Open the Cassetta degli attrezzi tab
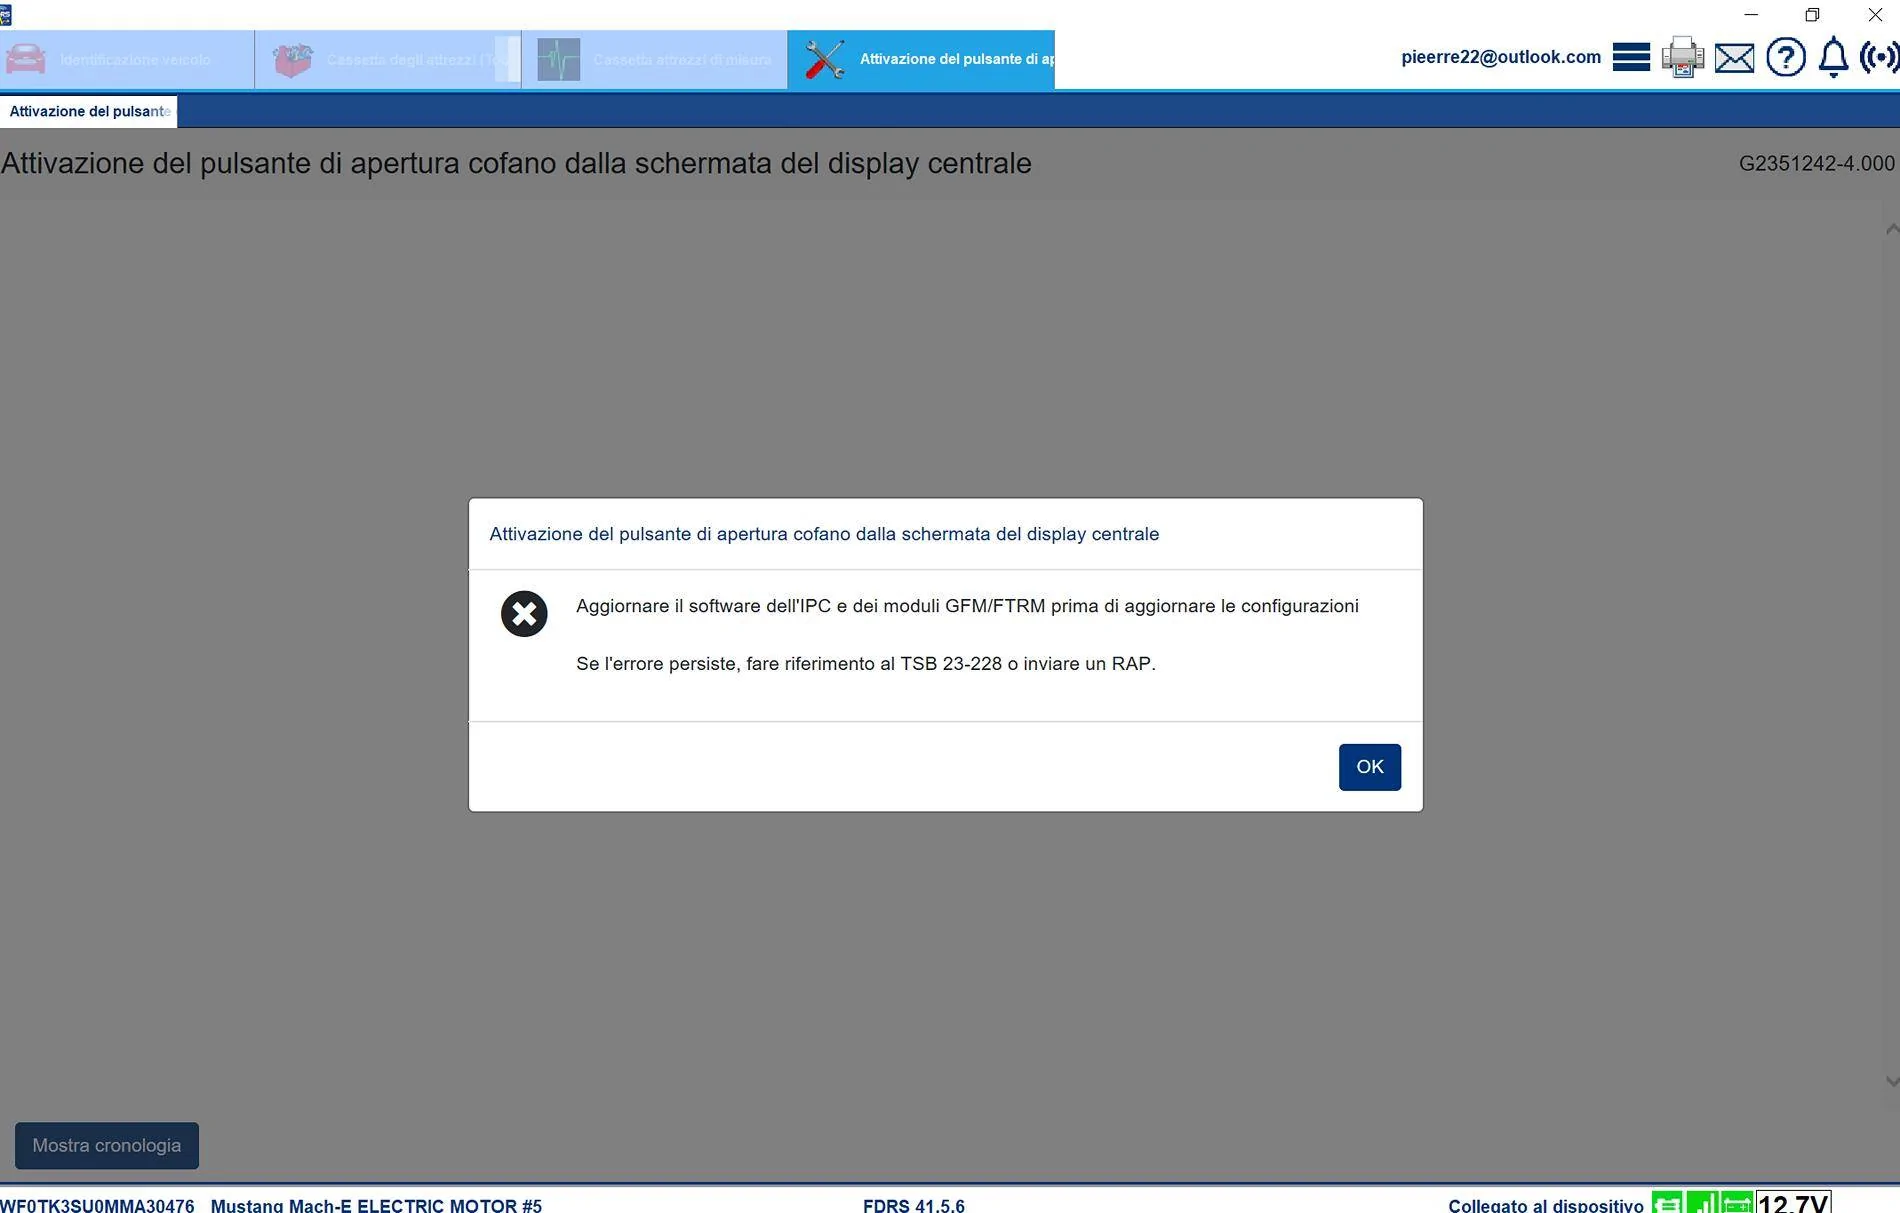1900x1213 pixels. (388, 60)
